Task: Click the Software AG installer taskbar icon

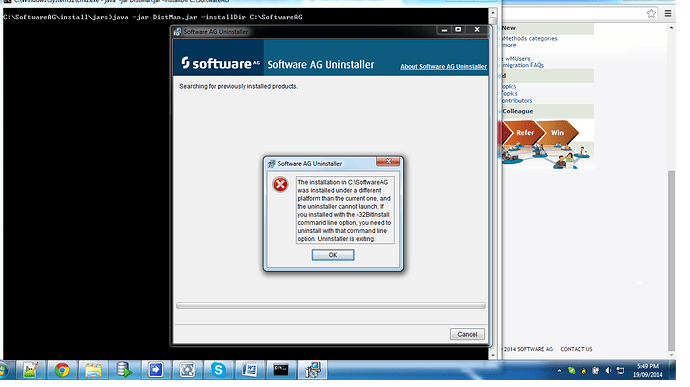Action: (312, 370)
